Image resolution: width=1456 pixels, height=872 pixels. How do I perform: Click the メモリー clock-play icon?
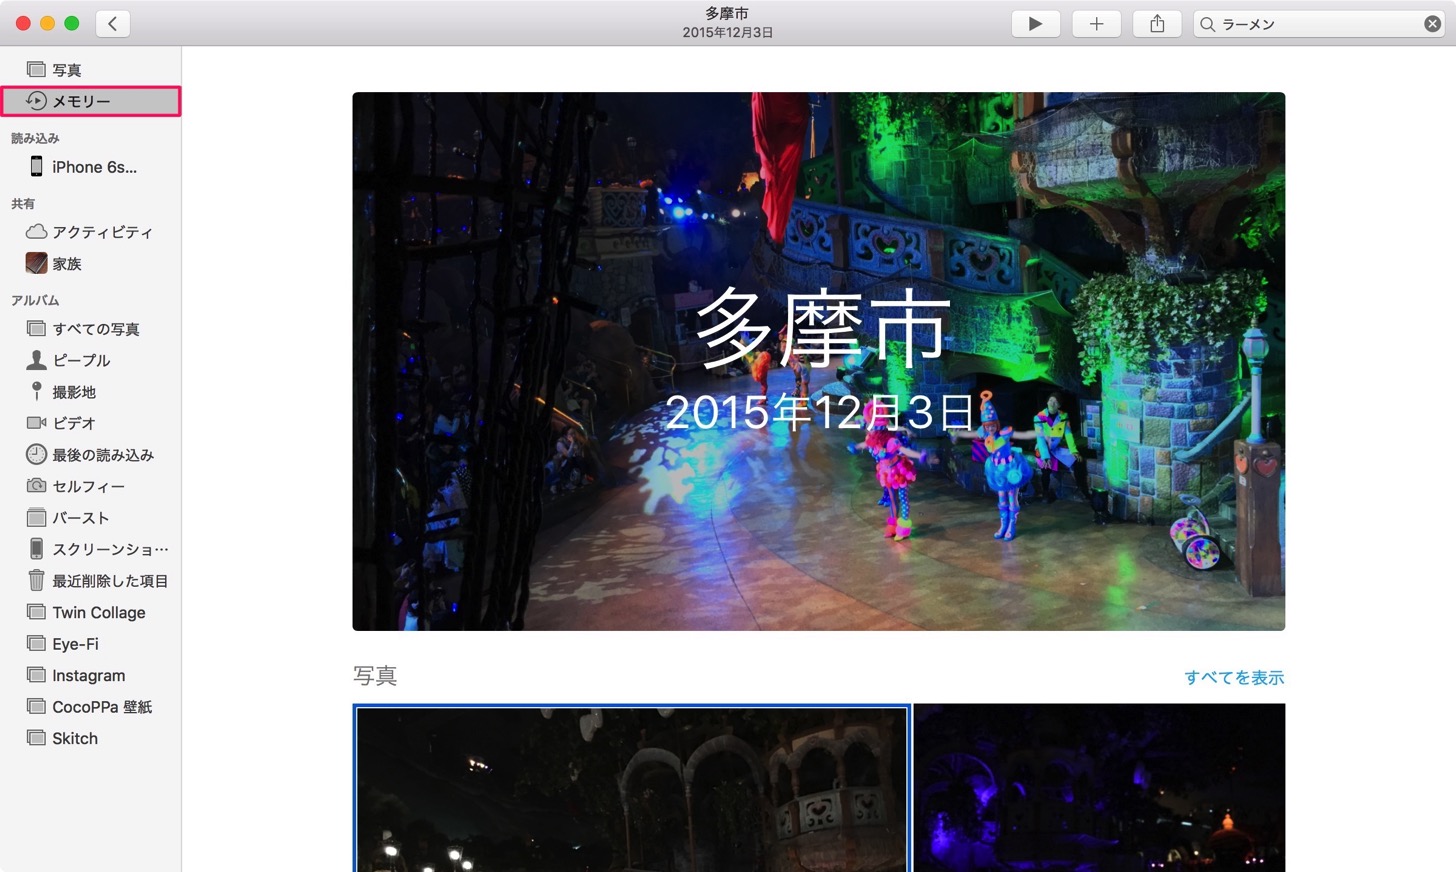[36, 101]
